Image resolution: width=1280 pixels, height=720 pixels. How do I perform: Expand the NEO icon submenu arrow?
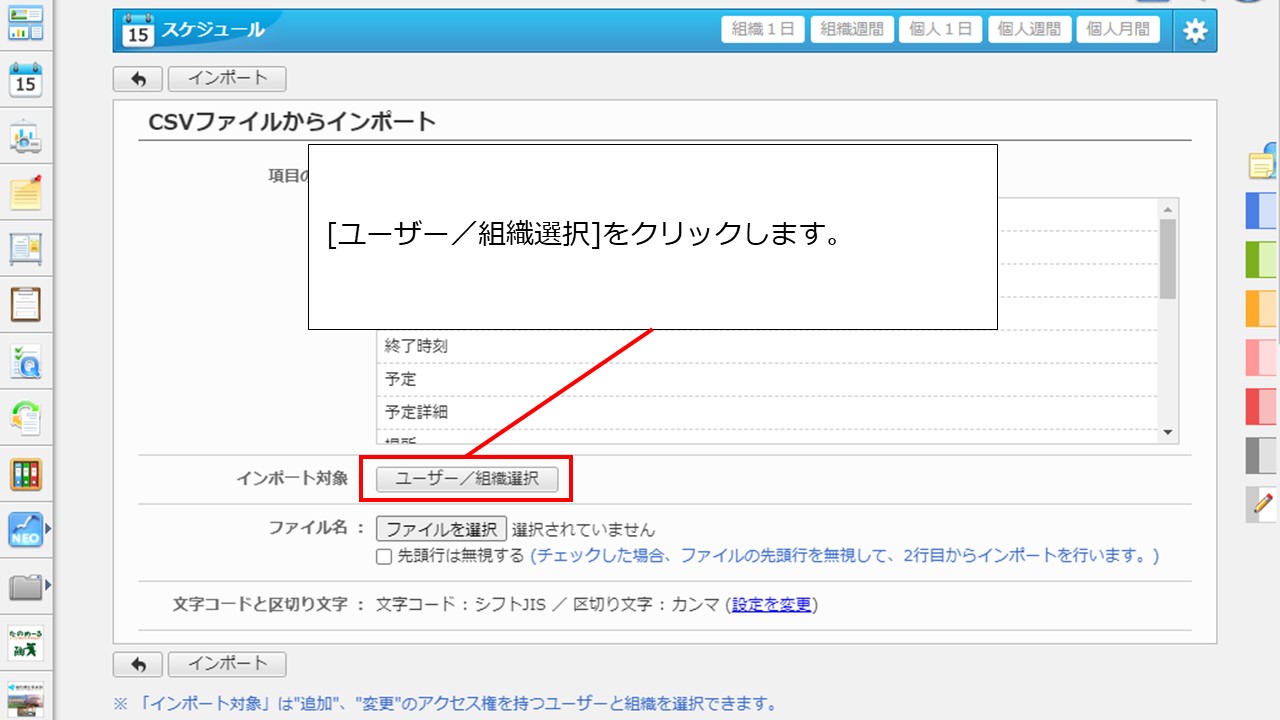pos(48,529)
